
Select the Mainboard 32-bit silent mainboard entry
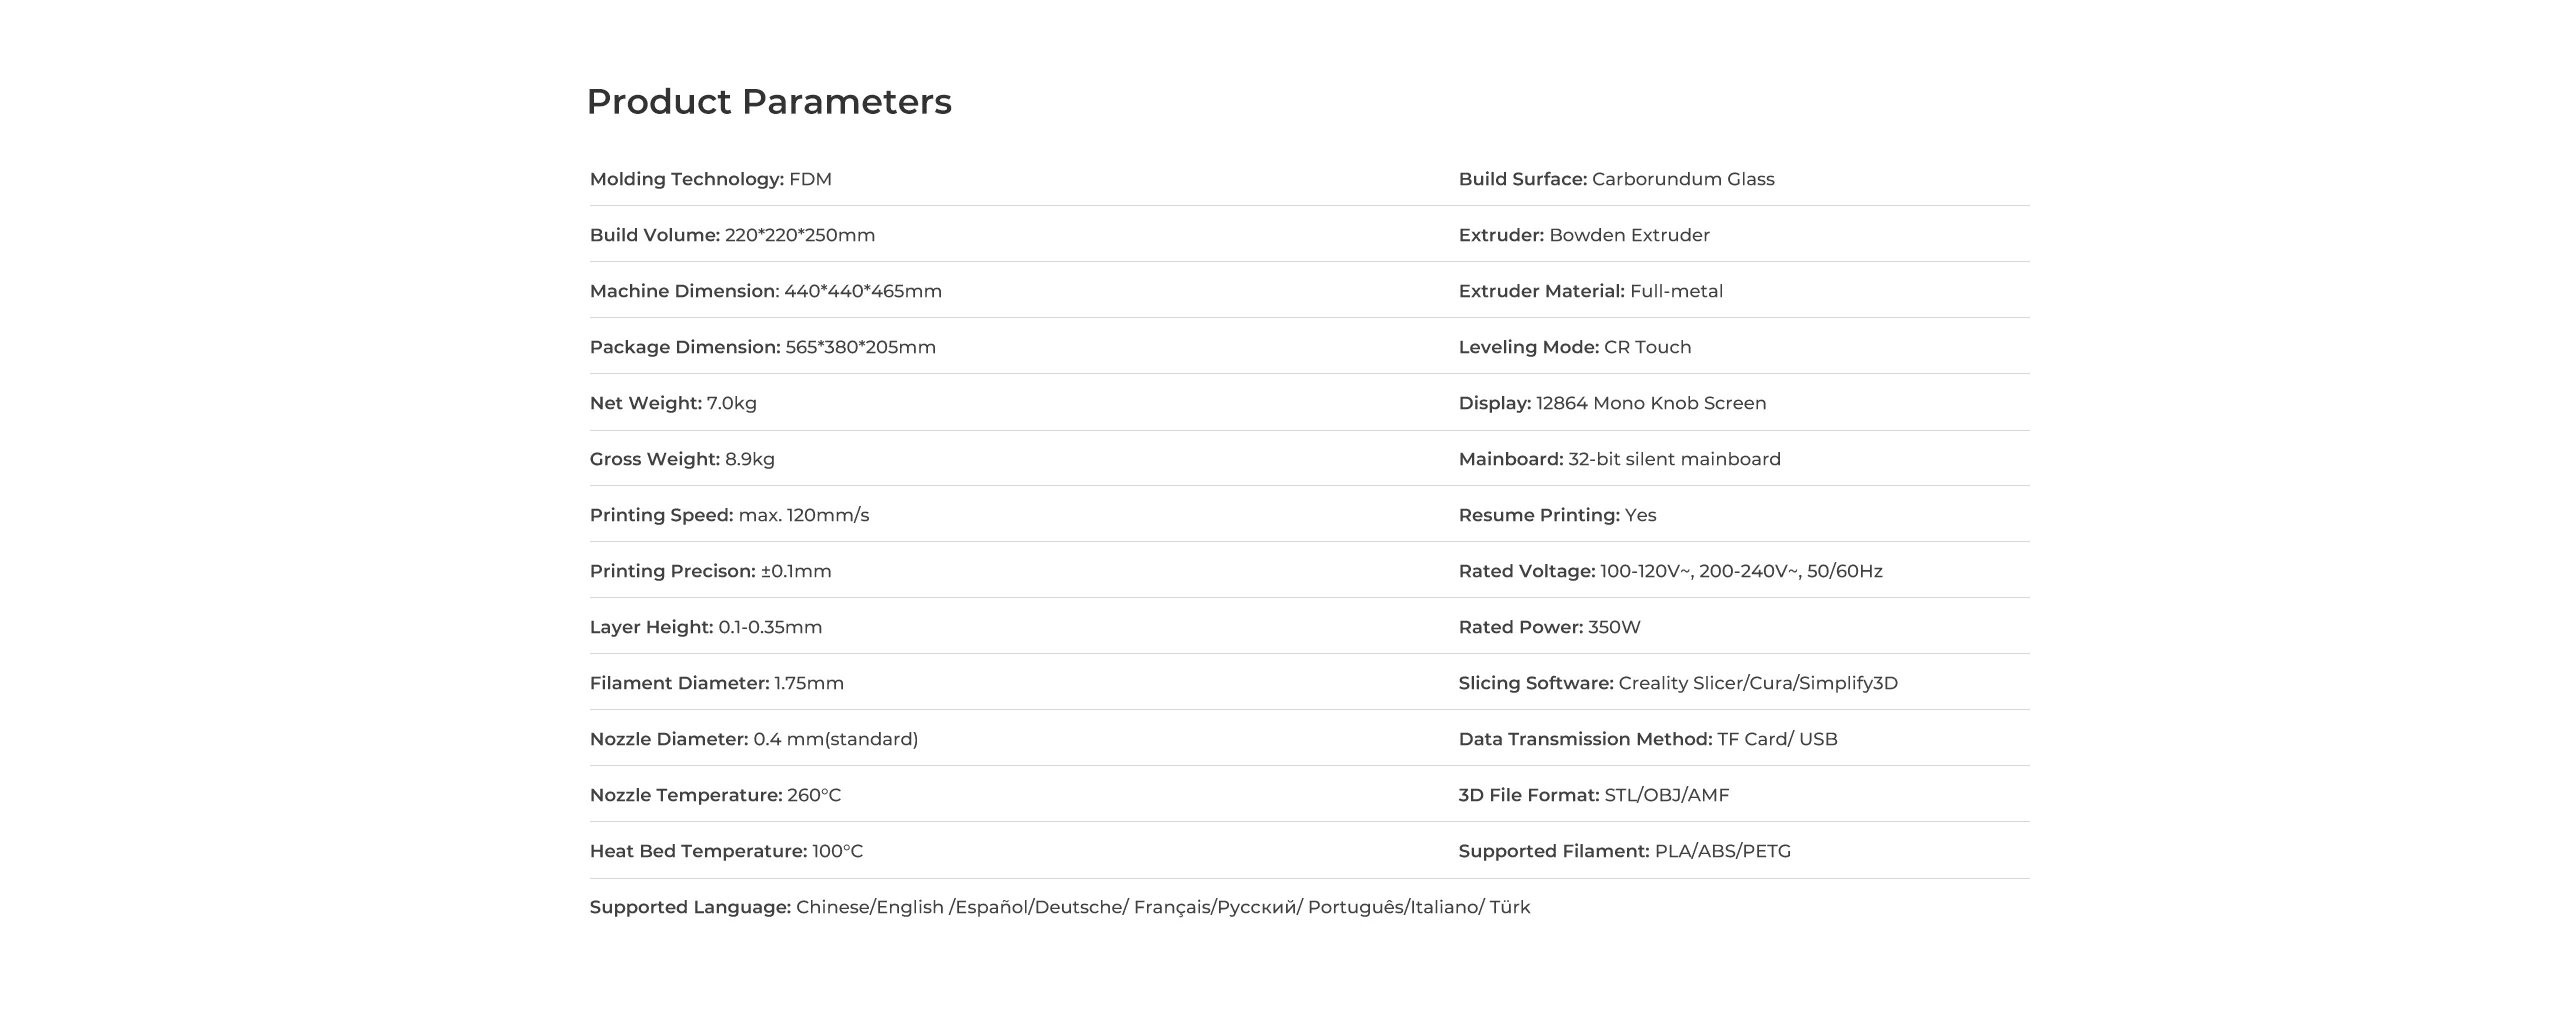point(1619,459)
